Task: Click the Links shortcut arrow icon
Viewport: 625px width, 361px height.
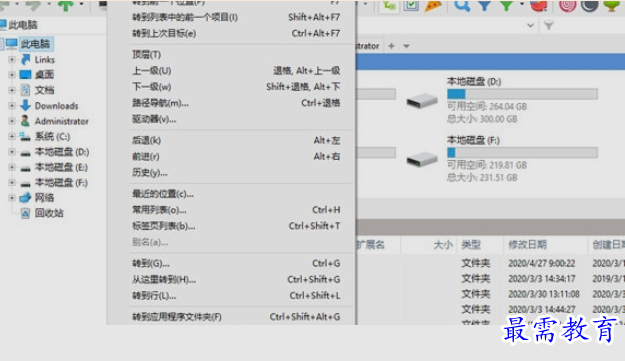Action: (x=26, y=59)
